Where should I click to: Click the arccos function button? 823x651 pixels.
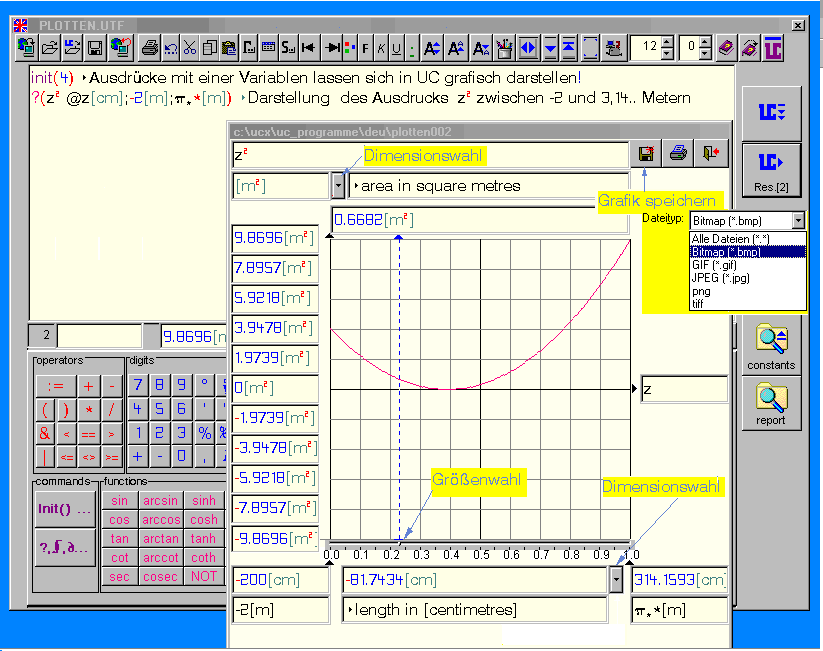[161, 520]
